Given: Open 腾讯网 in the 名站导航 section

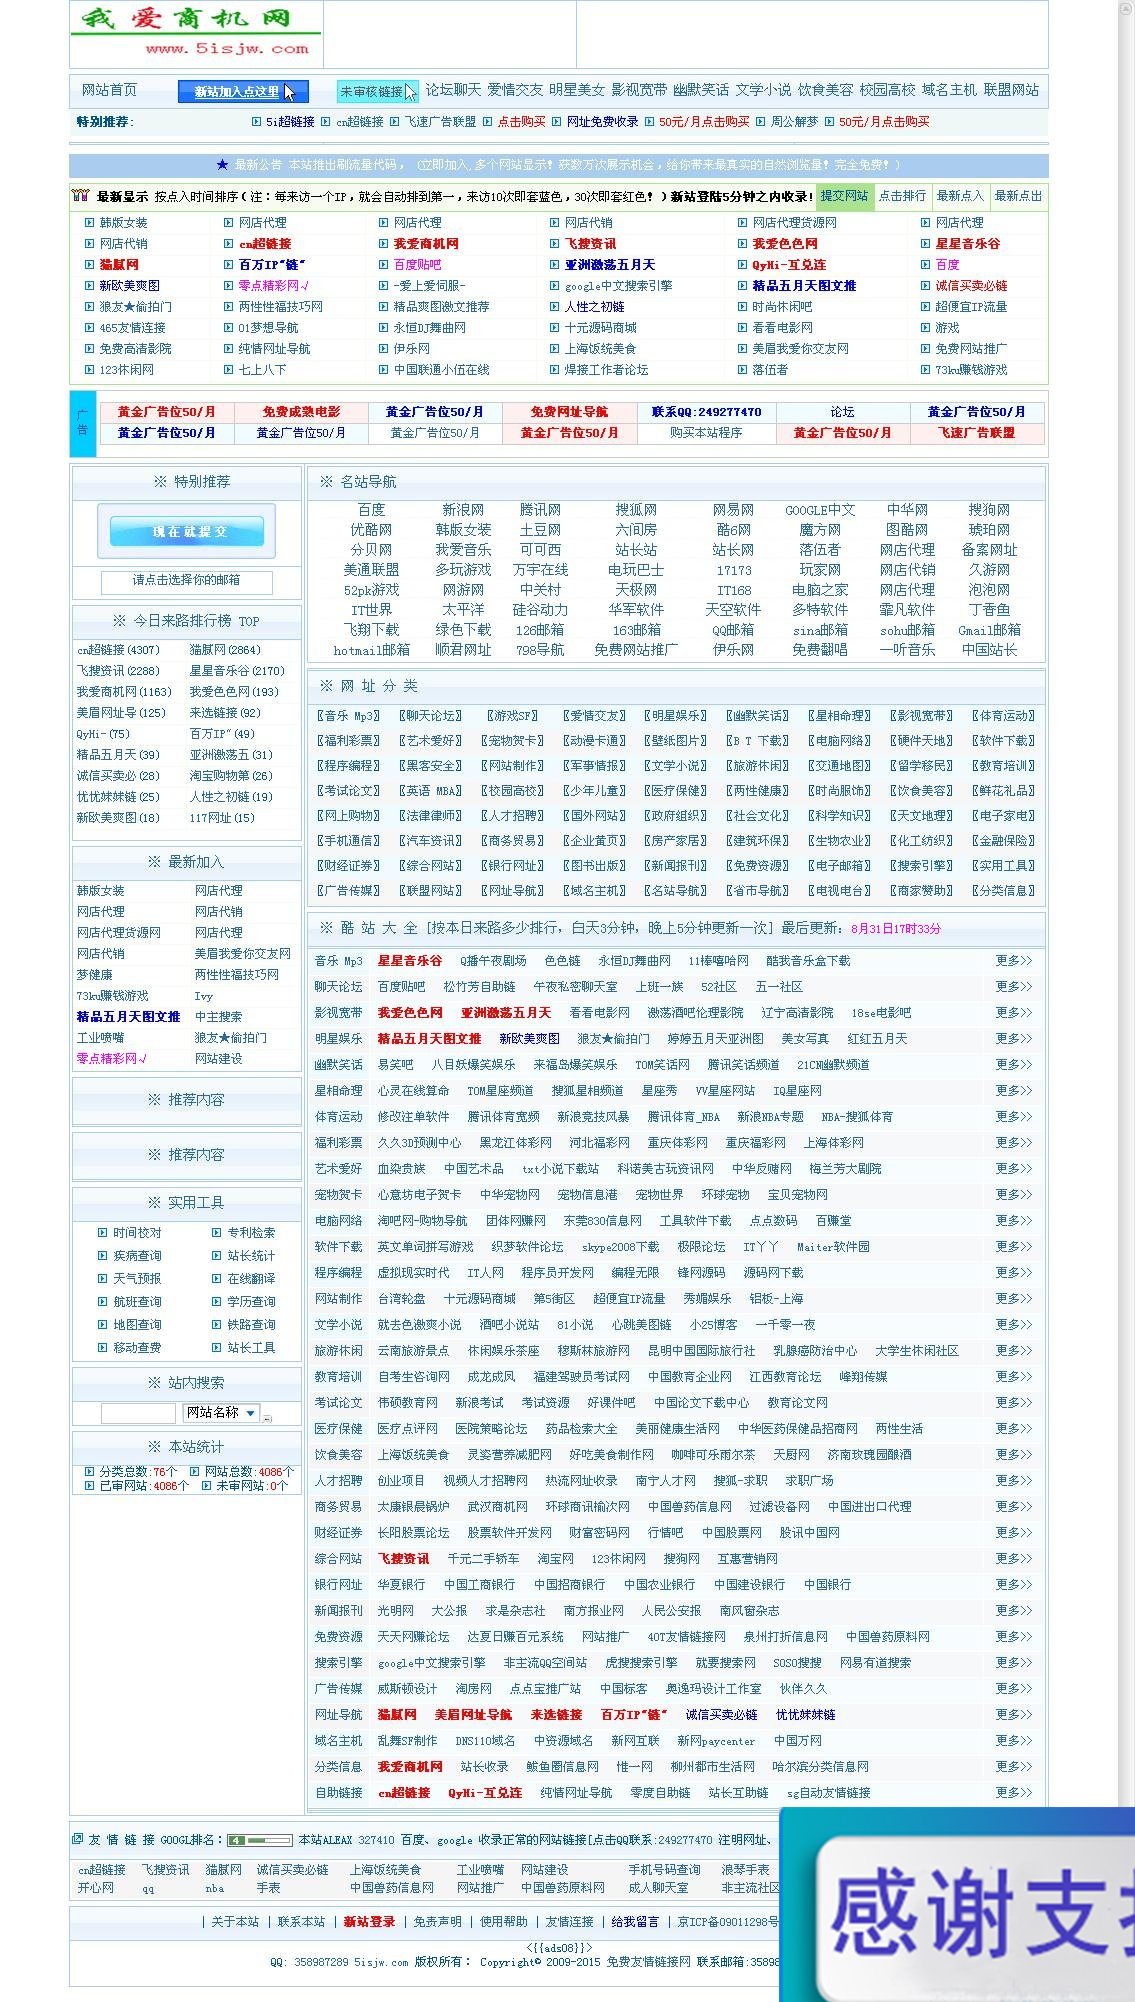Looking at the screenshot, I should 540,510.
